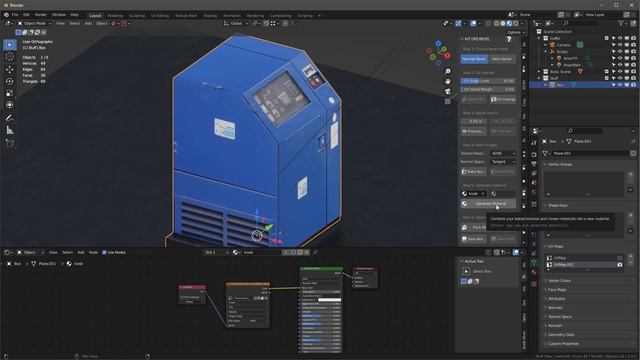Select the Add Cube tool

coord(9,143)
